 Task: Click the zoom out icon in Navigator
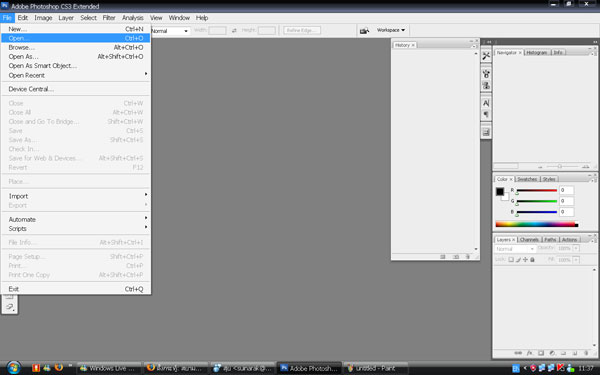(x=540, y=167)
